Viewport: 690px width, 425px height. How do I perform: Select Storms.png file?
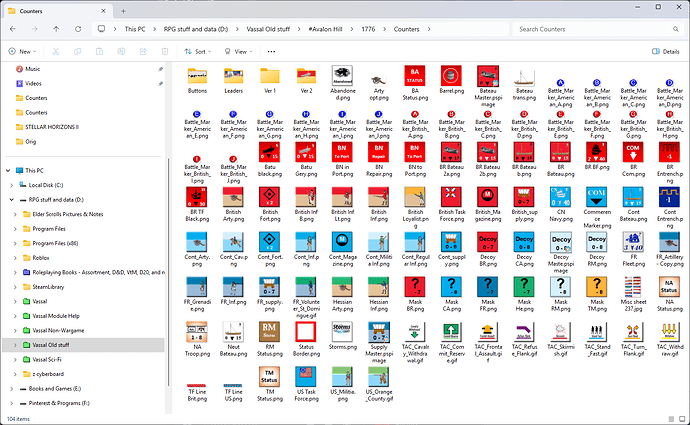342,336
